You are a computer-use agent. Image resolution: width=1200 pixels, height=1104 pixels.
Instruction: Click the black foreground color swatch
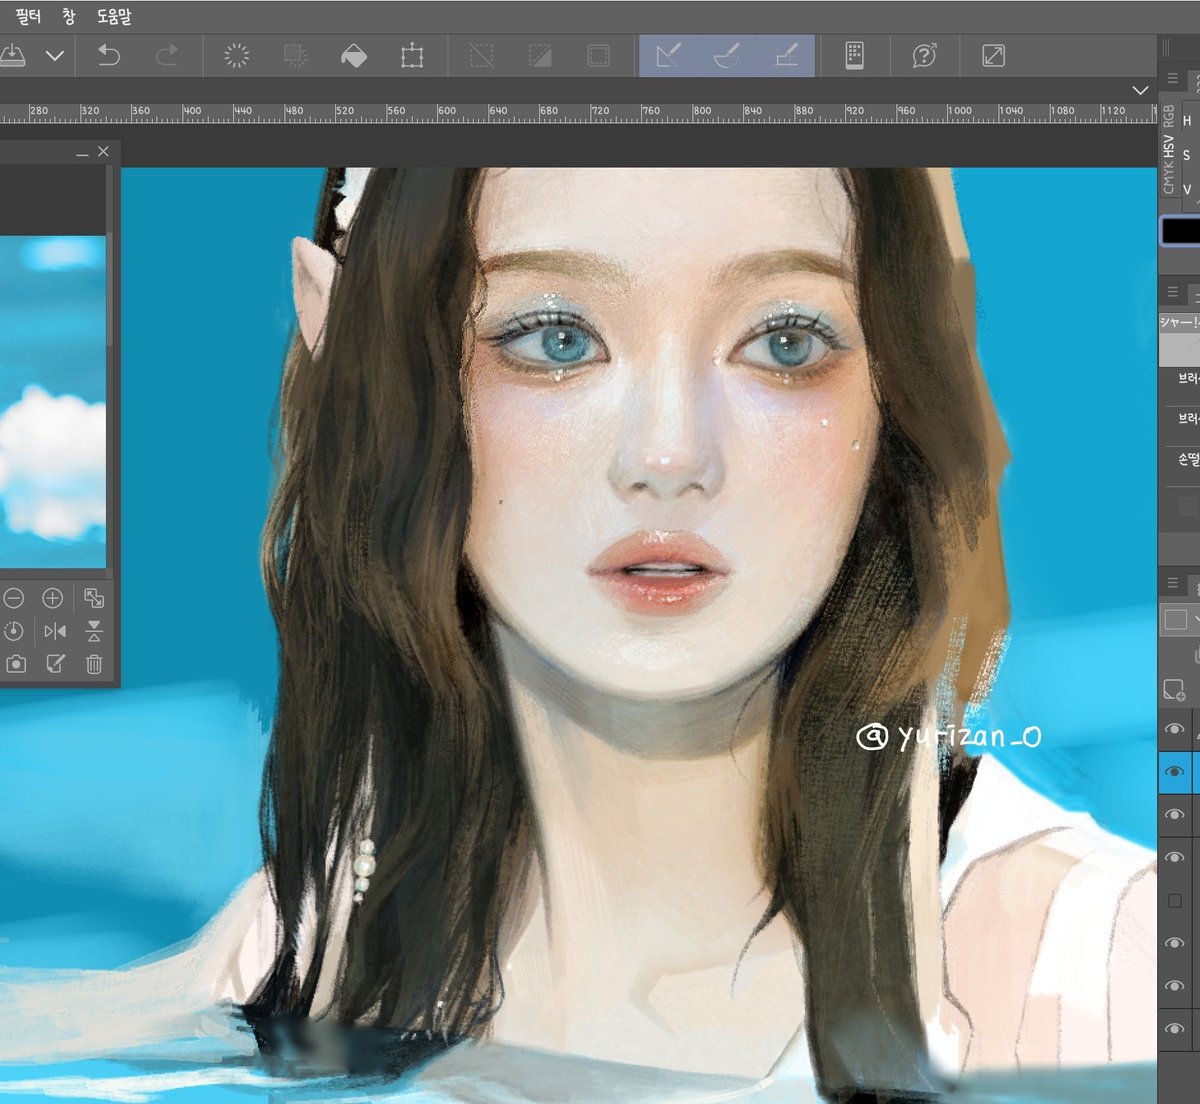pyautogui.click(x=1180, y=230)
